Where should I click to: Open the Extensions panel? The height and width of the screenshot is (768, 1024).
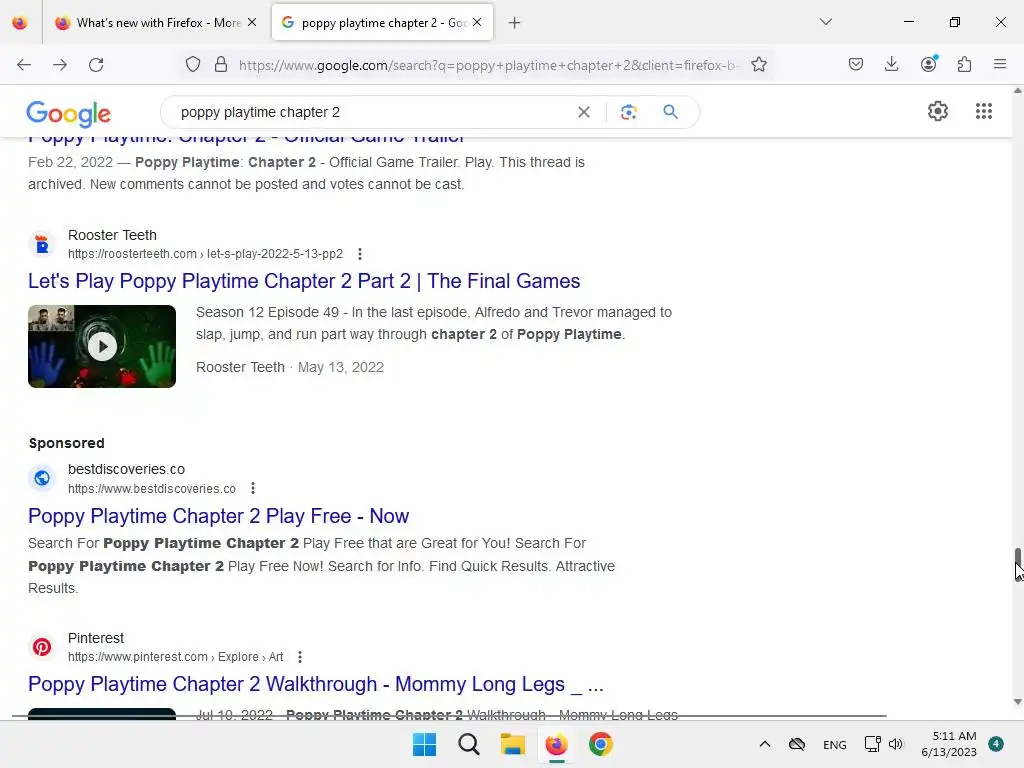click(965, 65)
